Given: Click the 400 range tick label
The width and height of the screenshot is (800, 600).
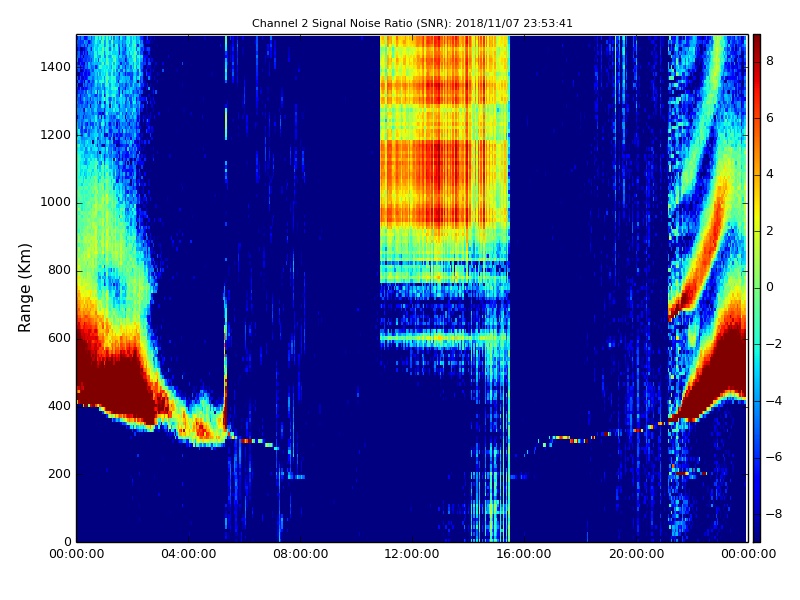Looking at the screenshot, I should [59, 406].
